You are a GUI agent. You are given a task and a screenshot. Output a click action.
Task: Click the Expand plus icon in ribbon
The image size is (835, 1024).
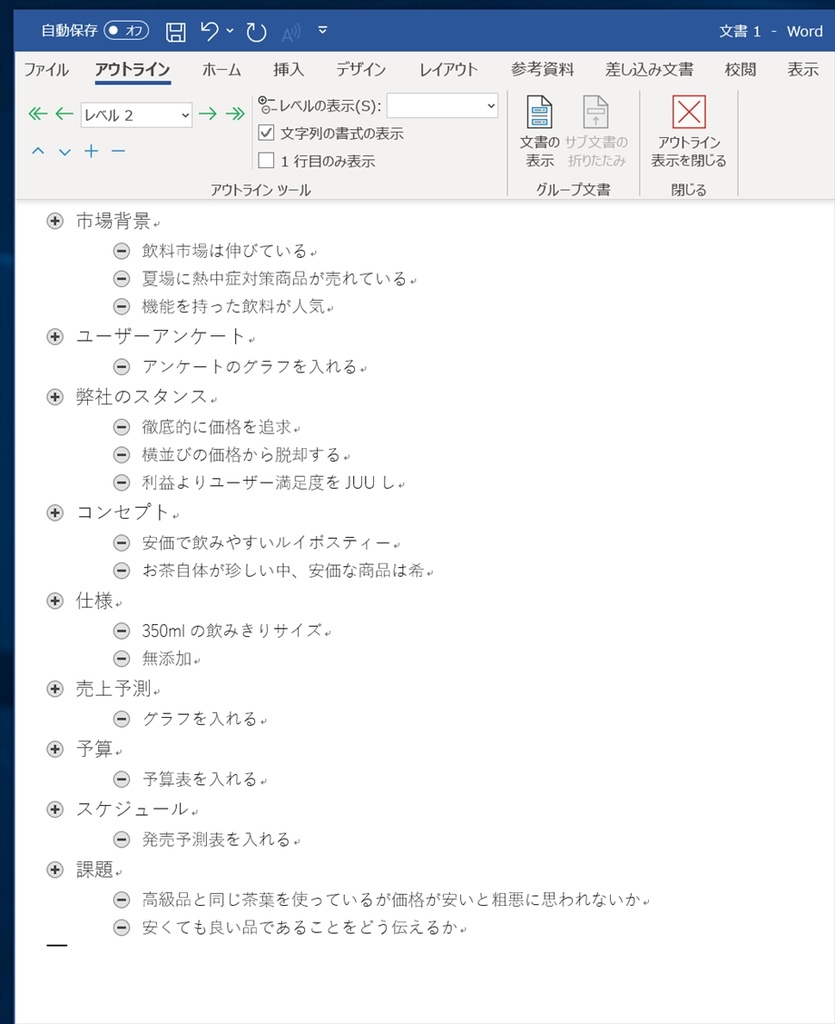(91, 152)
